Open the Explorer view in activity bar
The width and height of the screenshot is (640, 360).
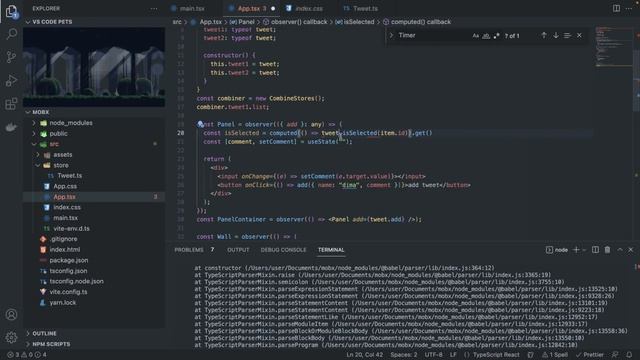click(11, 11)
